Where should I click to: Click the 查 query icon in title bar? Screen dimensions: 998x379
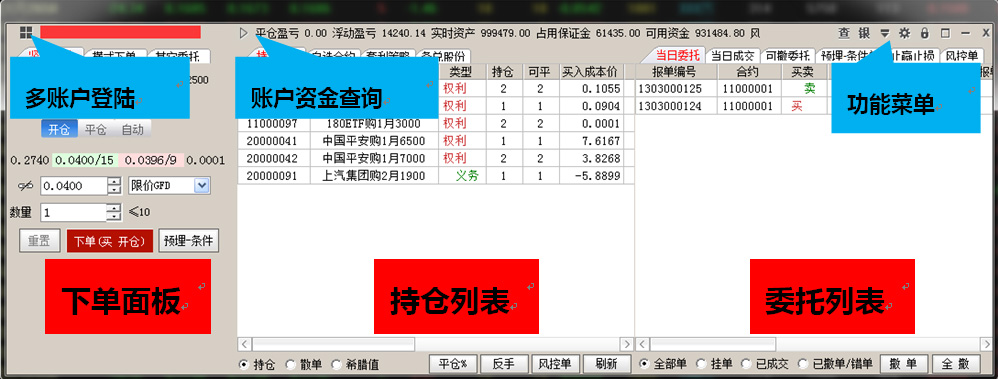point(844,33)
